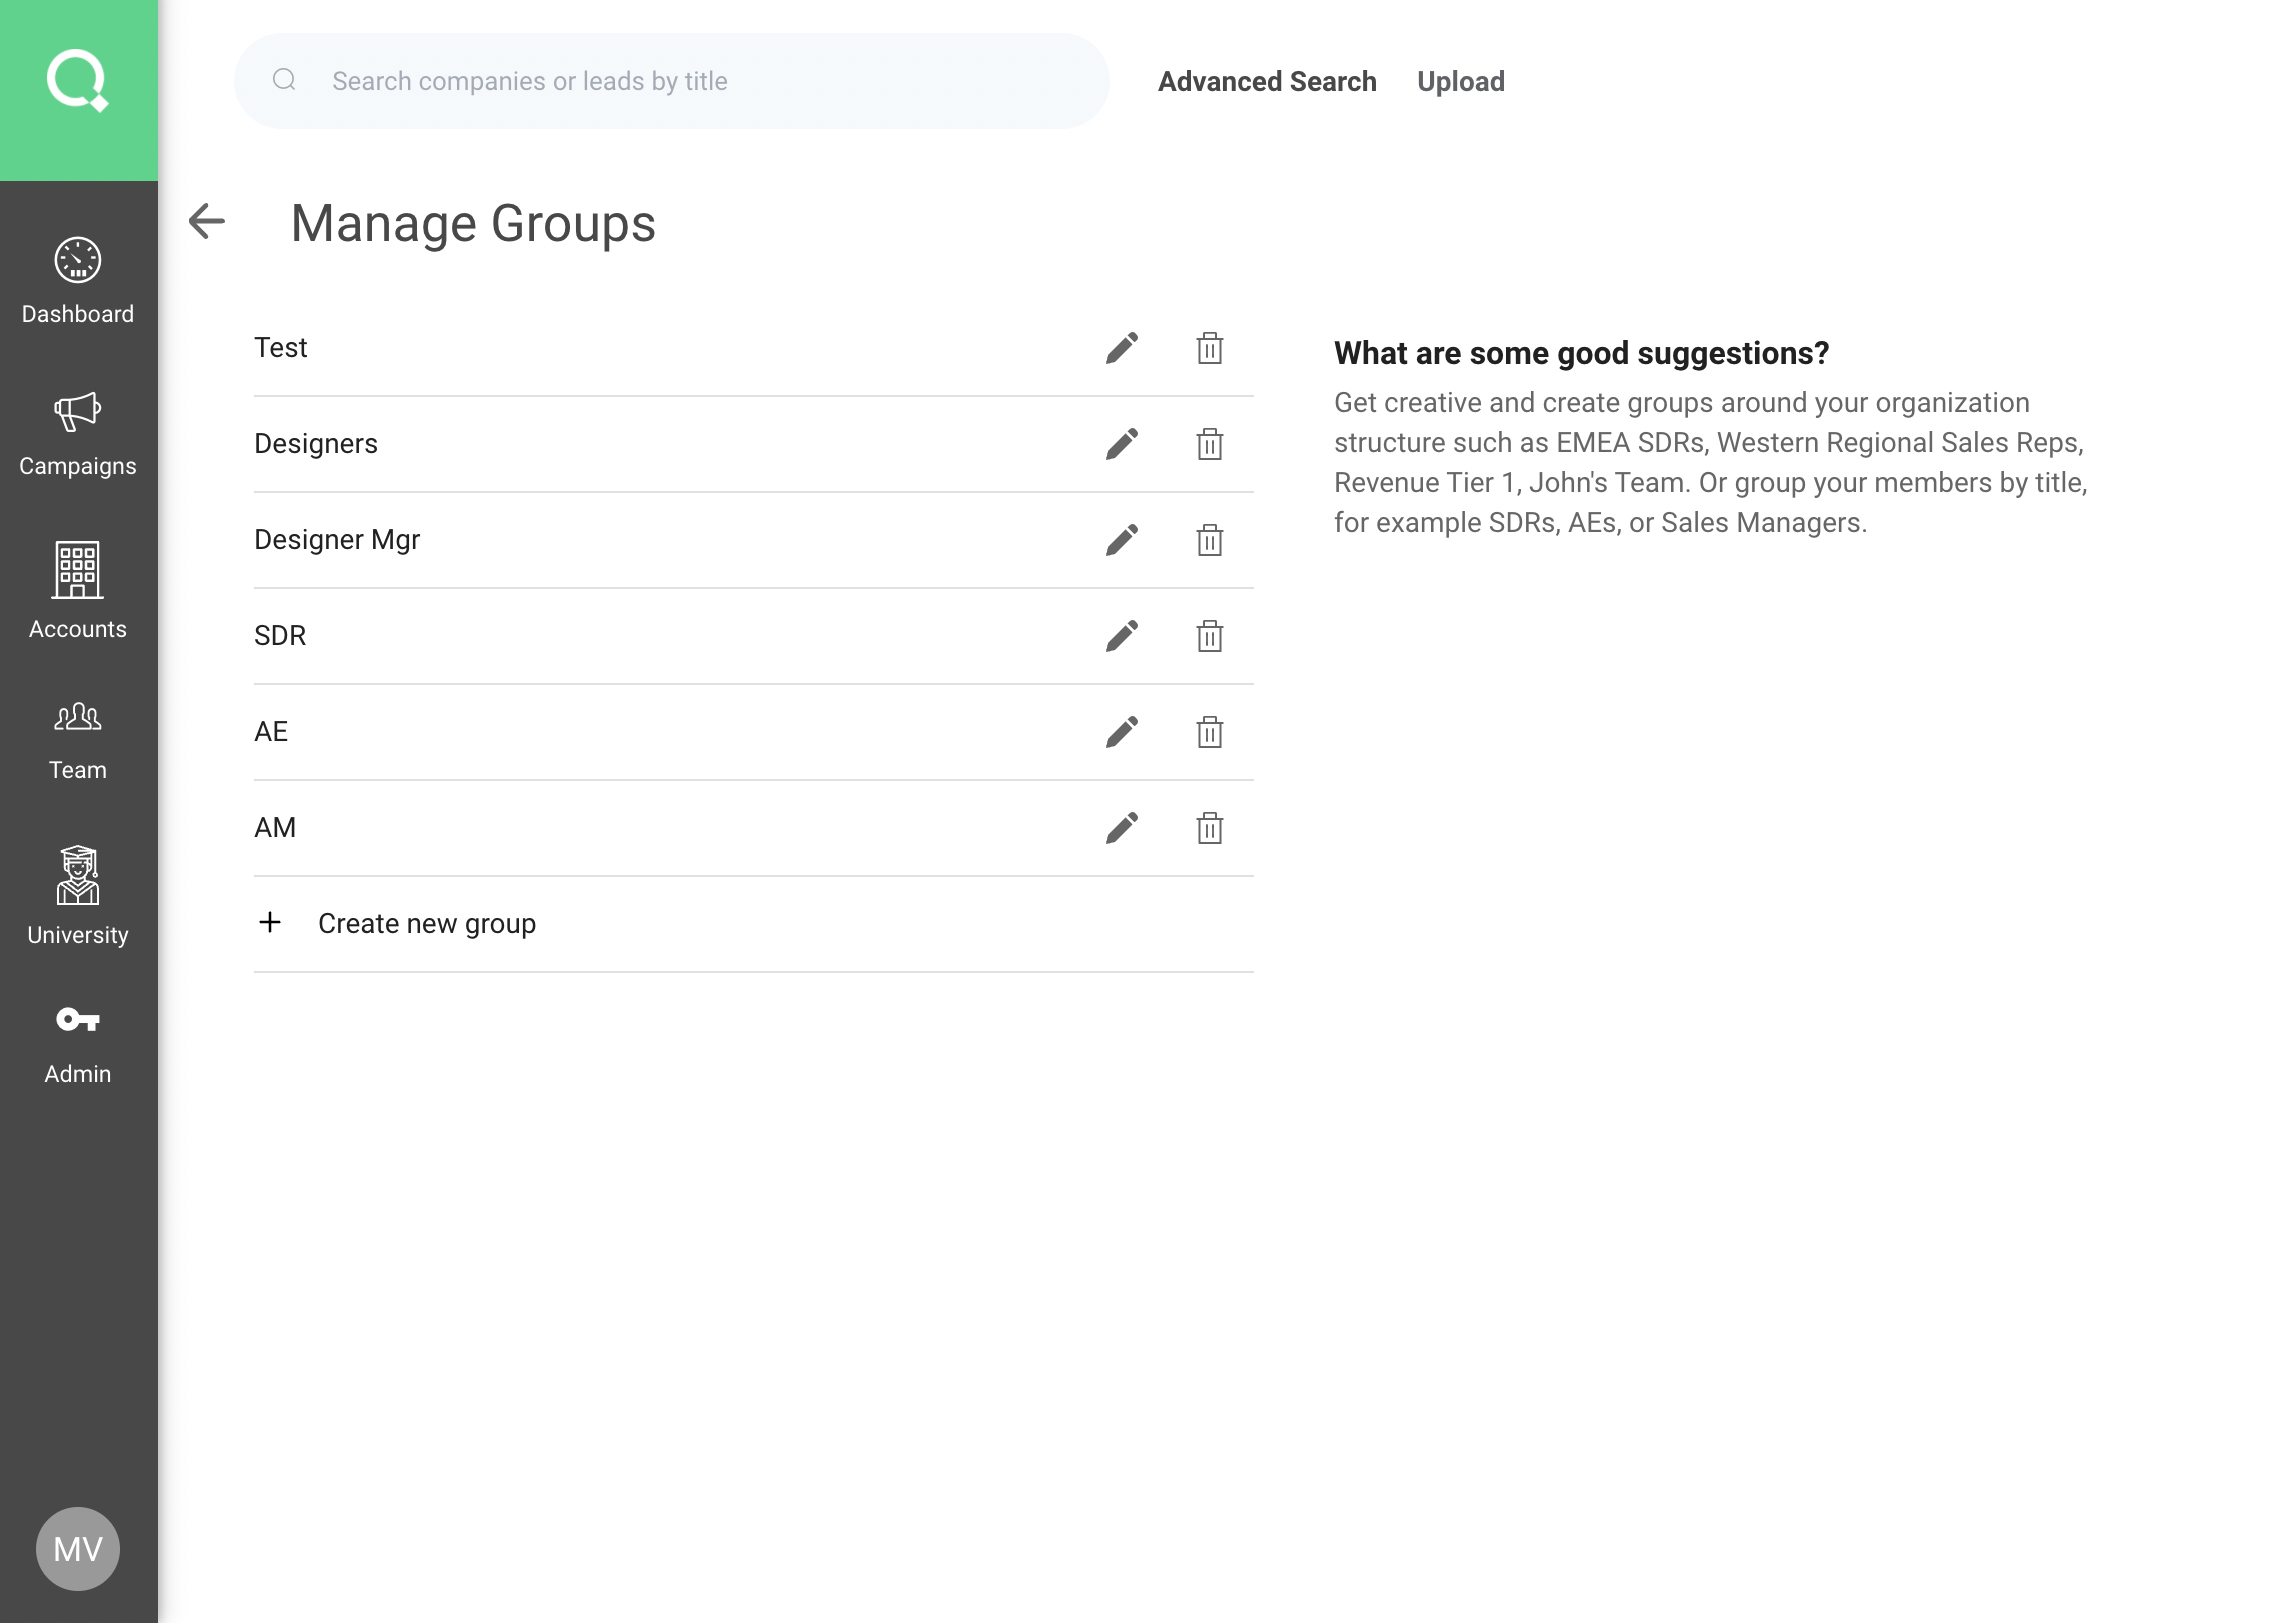This screenshot has width=2281, height=1623.
Task: Click Create new group
Action: [x=426, y=923]
